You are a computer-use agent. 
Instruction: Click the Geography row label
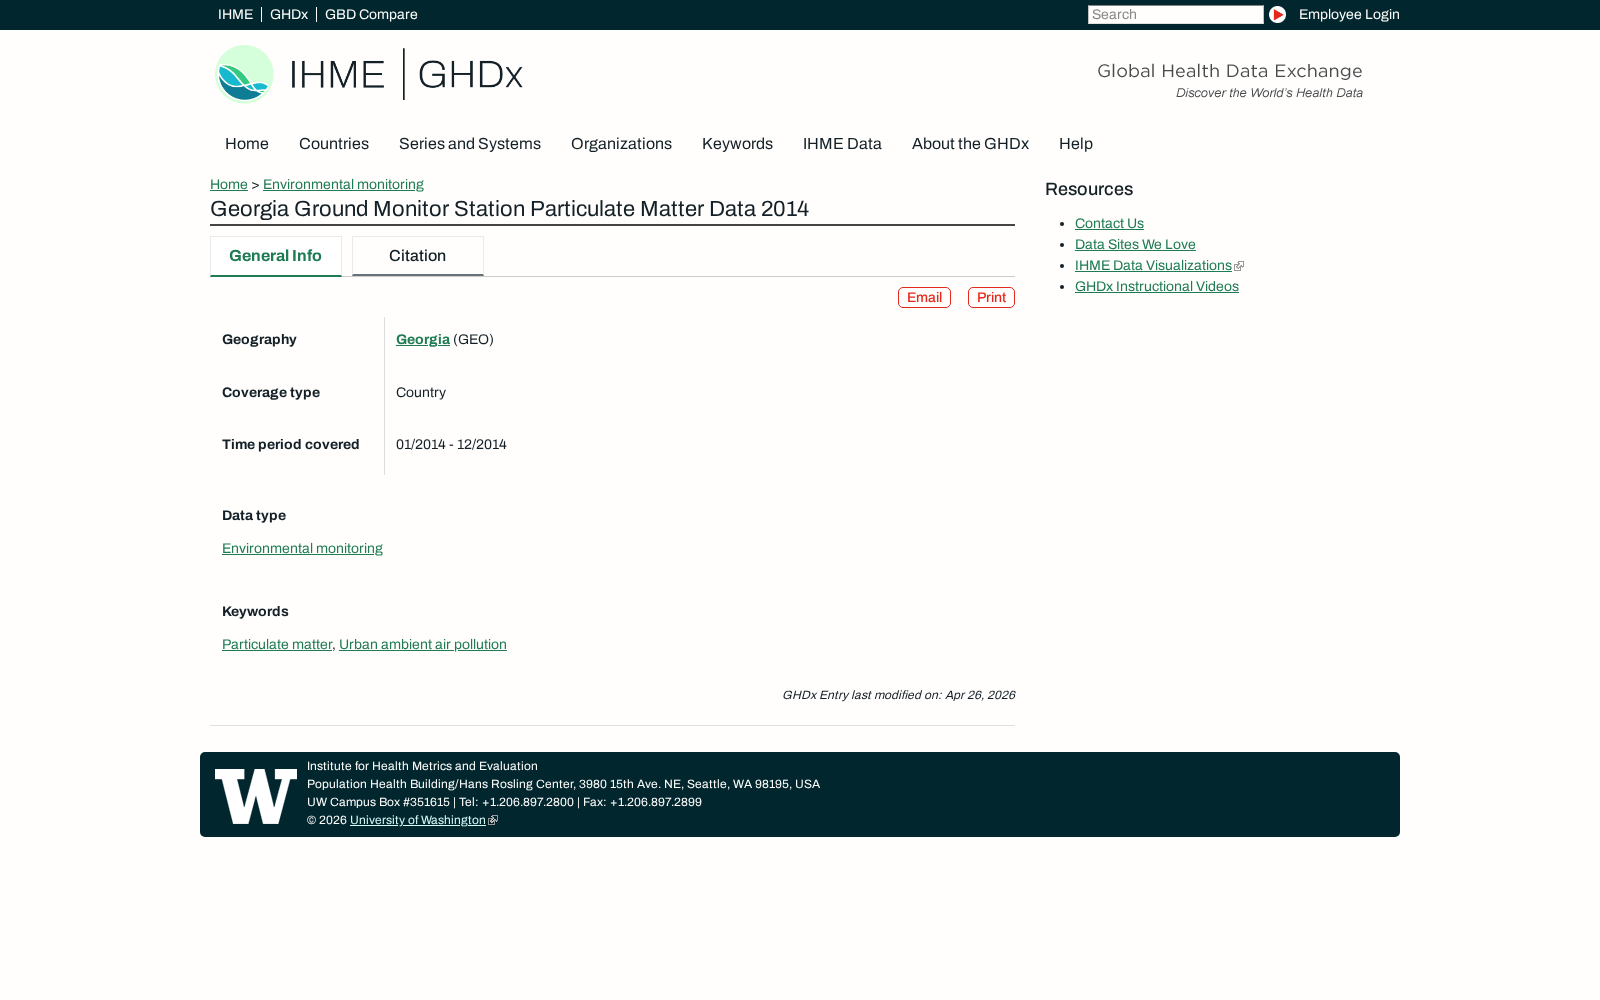click(x=259, y=340)
